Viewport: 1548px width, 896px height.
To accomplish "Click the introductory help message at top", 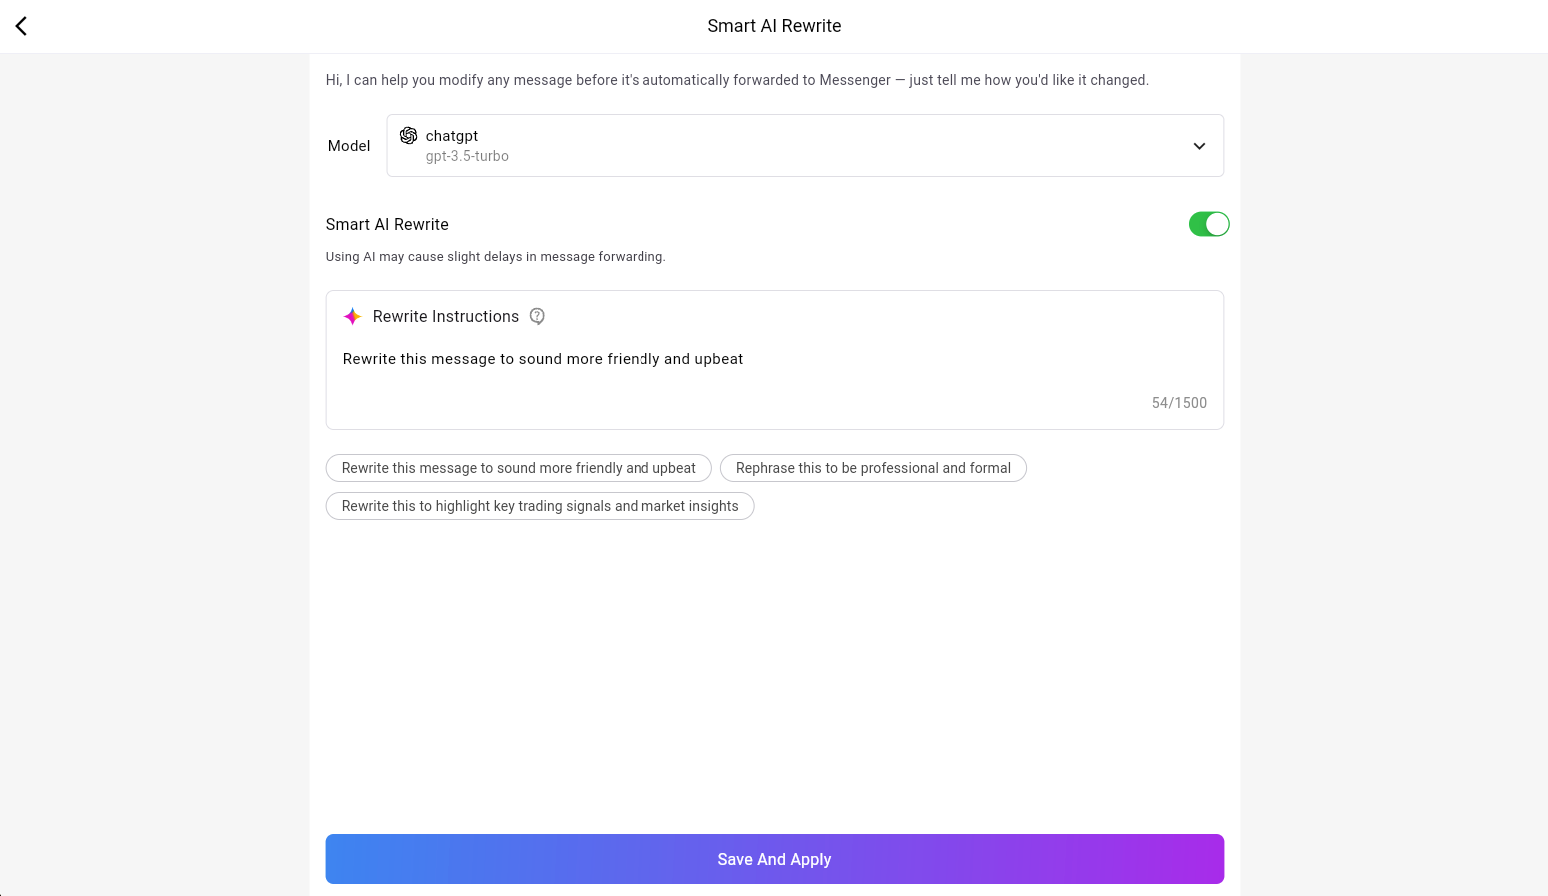I will pyautogui.click(x=737, y=80).
